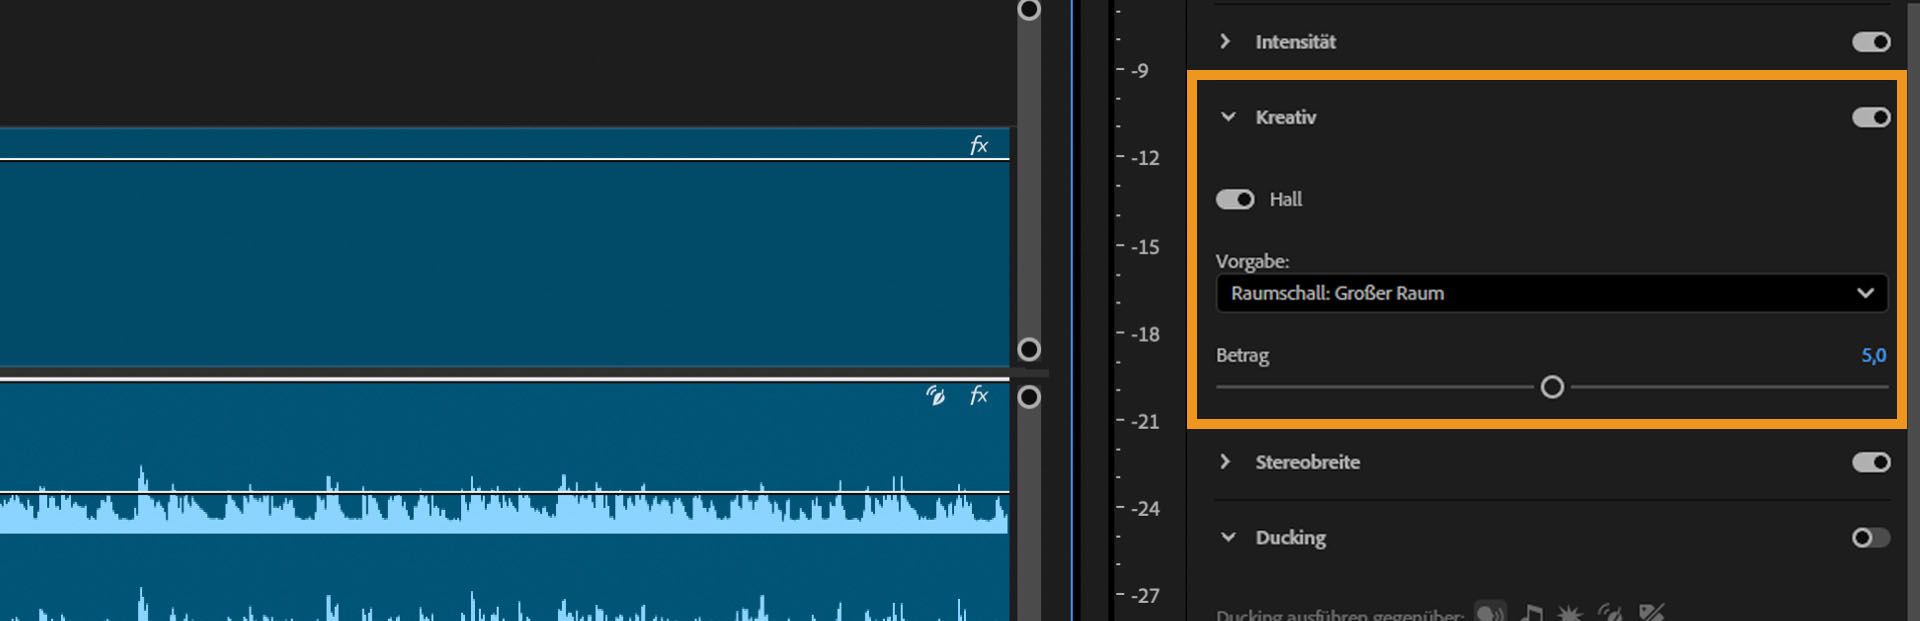This screenshot has width=1920, height=621.
Task: Select dialogue as ducking target
Action: (x=1490, y=612)
